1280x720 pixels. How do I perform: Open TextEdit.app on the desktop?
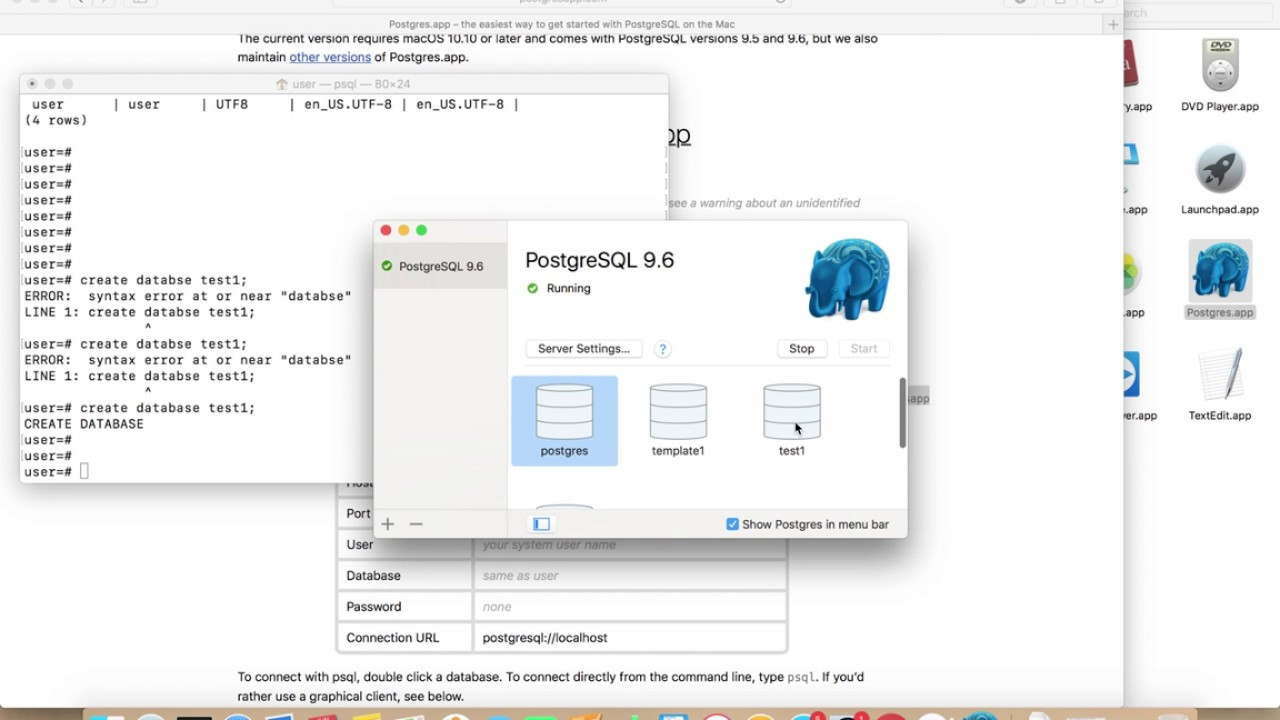point(1219,385)
